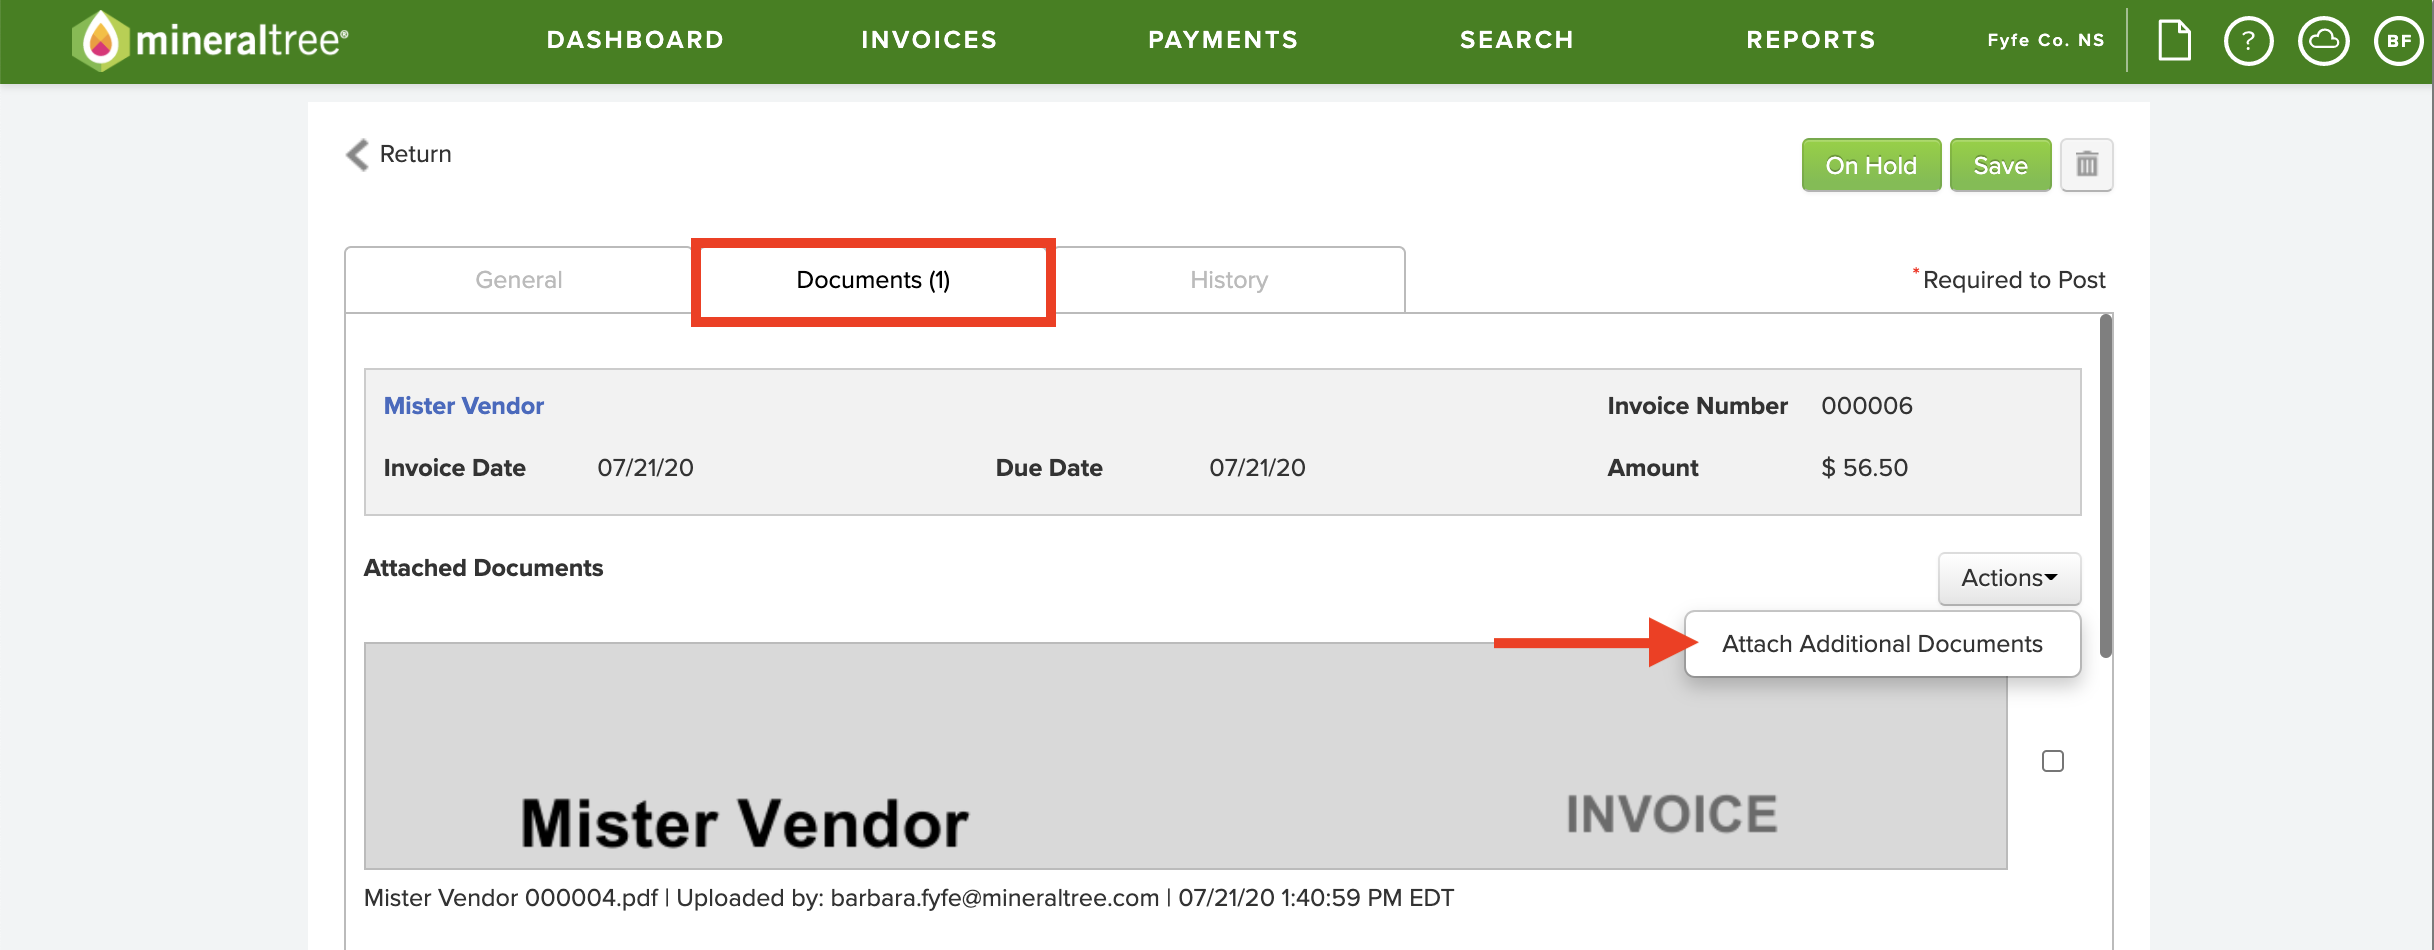The height and width of the screenshot is (950, 2434).
Task: Switch to the General tab
Action: coord(519,280)
